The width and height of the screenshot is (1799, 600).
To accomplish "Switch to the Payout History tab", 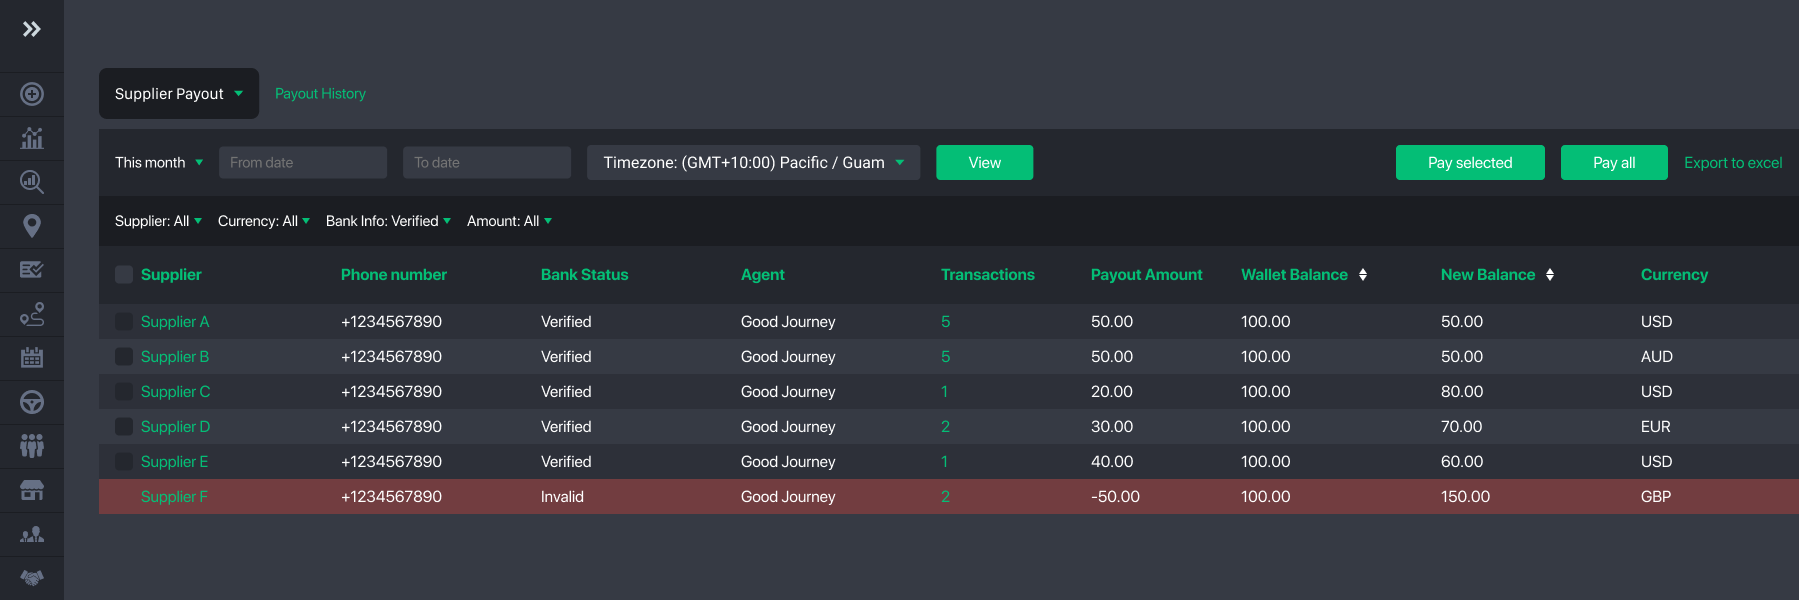I will pos(320,94).
